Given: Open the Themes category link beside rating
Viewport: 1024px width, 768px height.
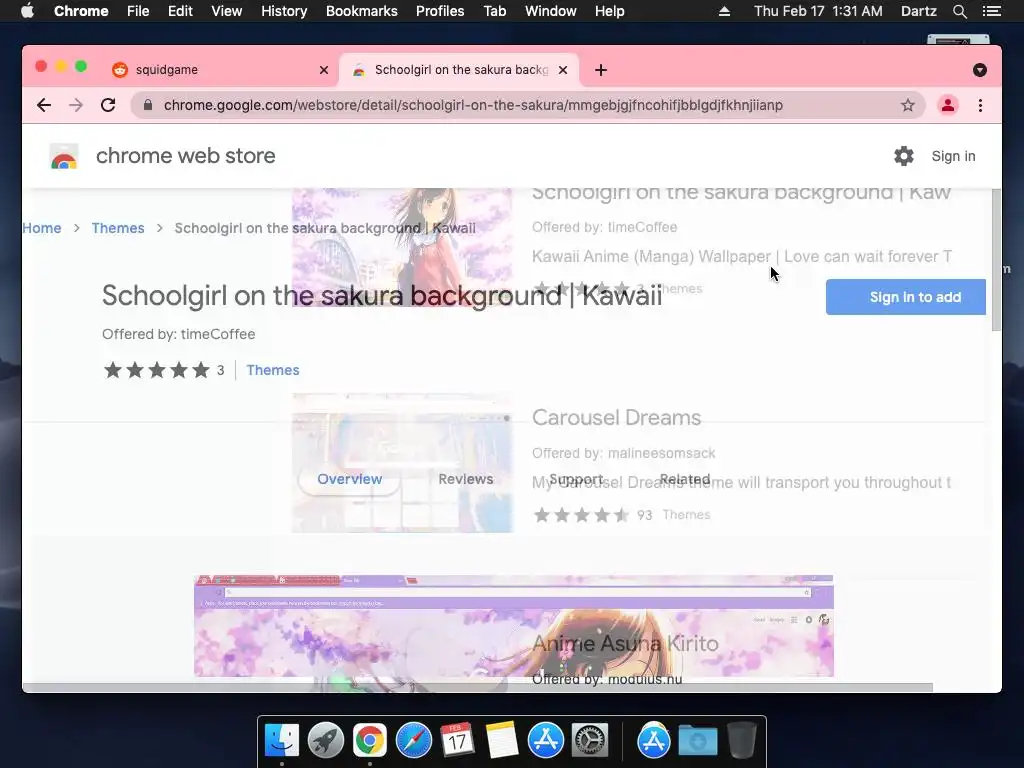Looking at the screenshot, I should point(273,370).
